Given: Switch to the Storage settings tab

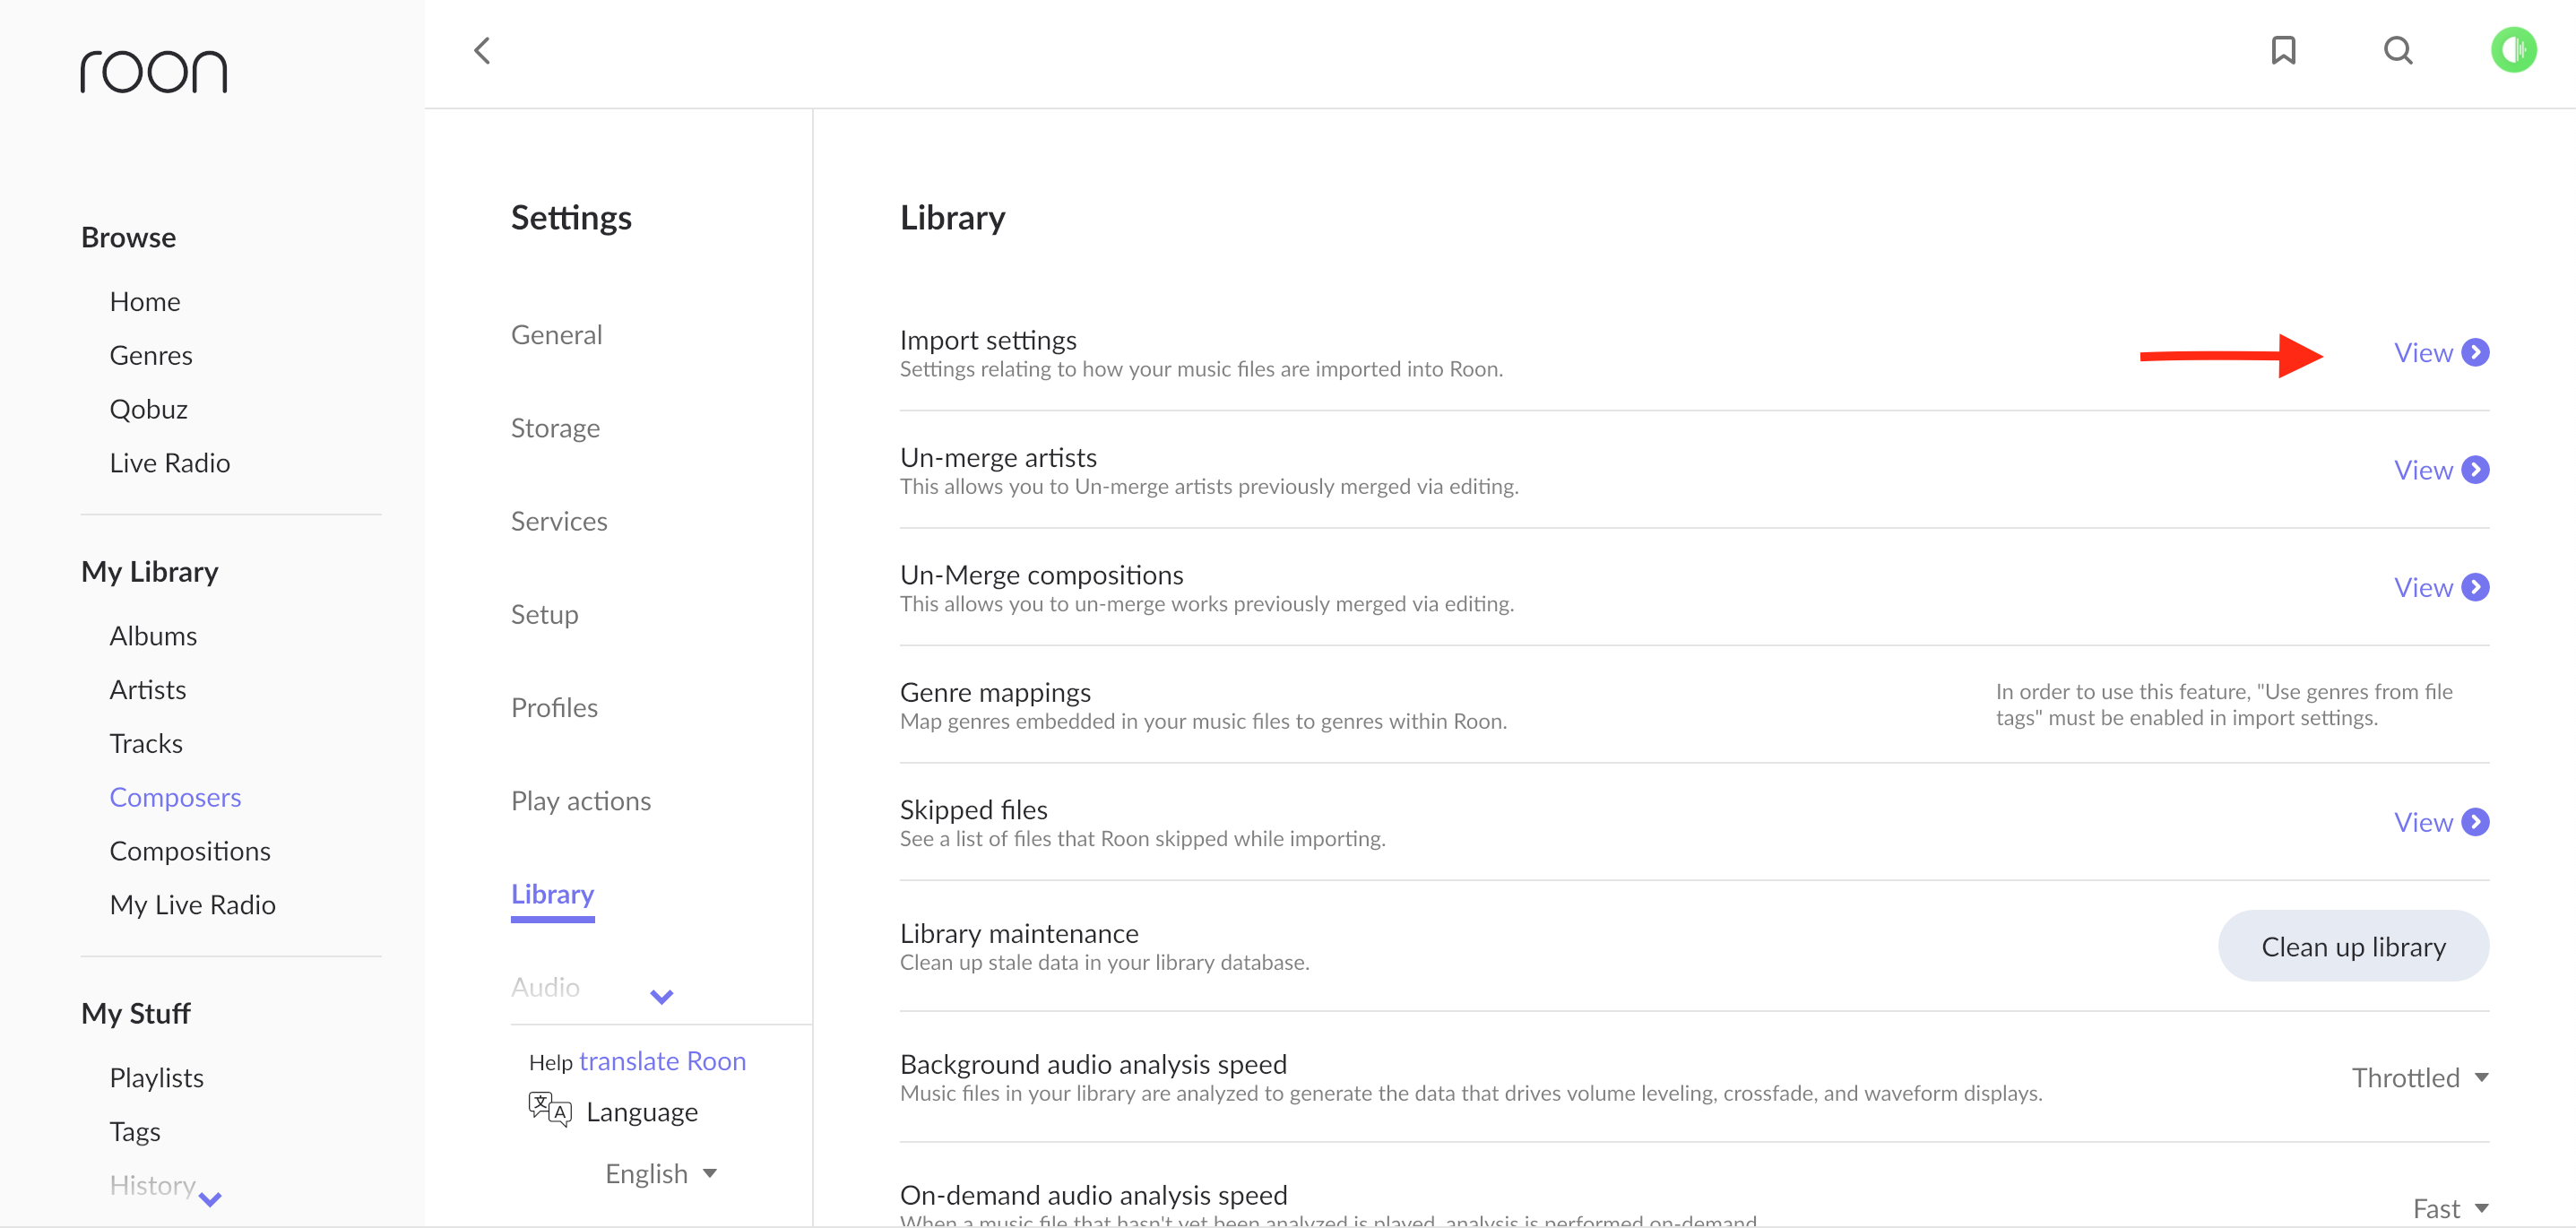Looking at the screenshot, I should point(555,428).
